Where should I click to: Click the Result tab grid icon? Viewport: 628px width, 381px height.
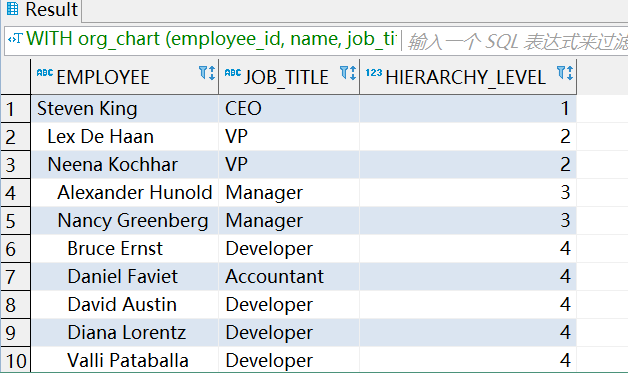click(13, 9)
